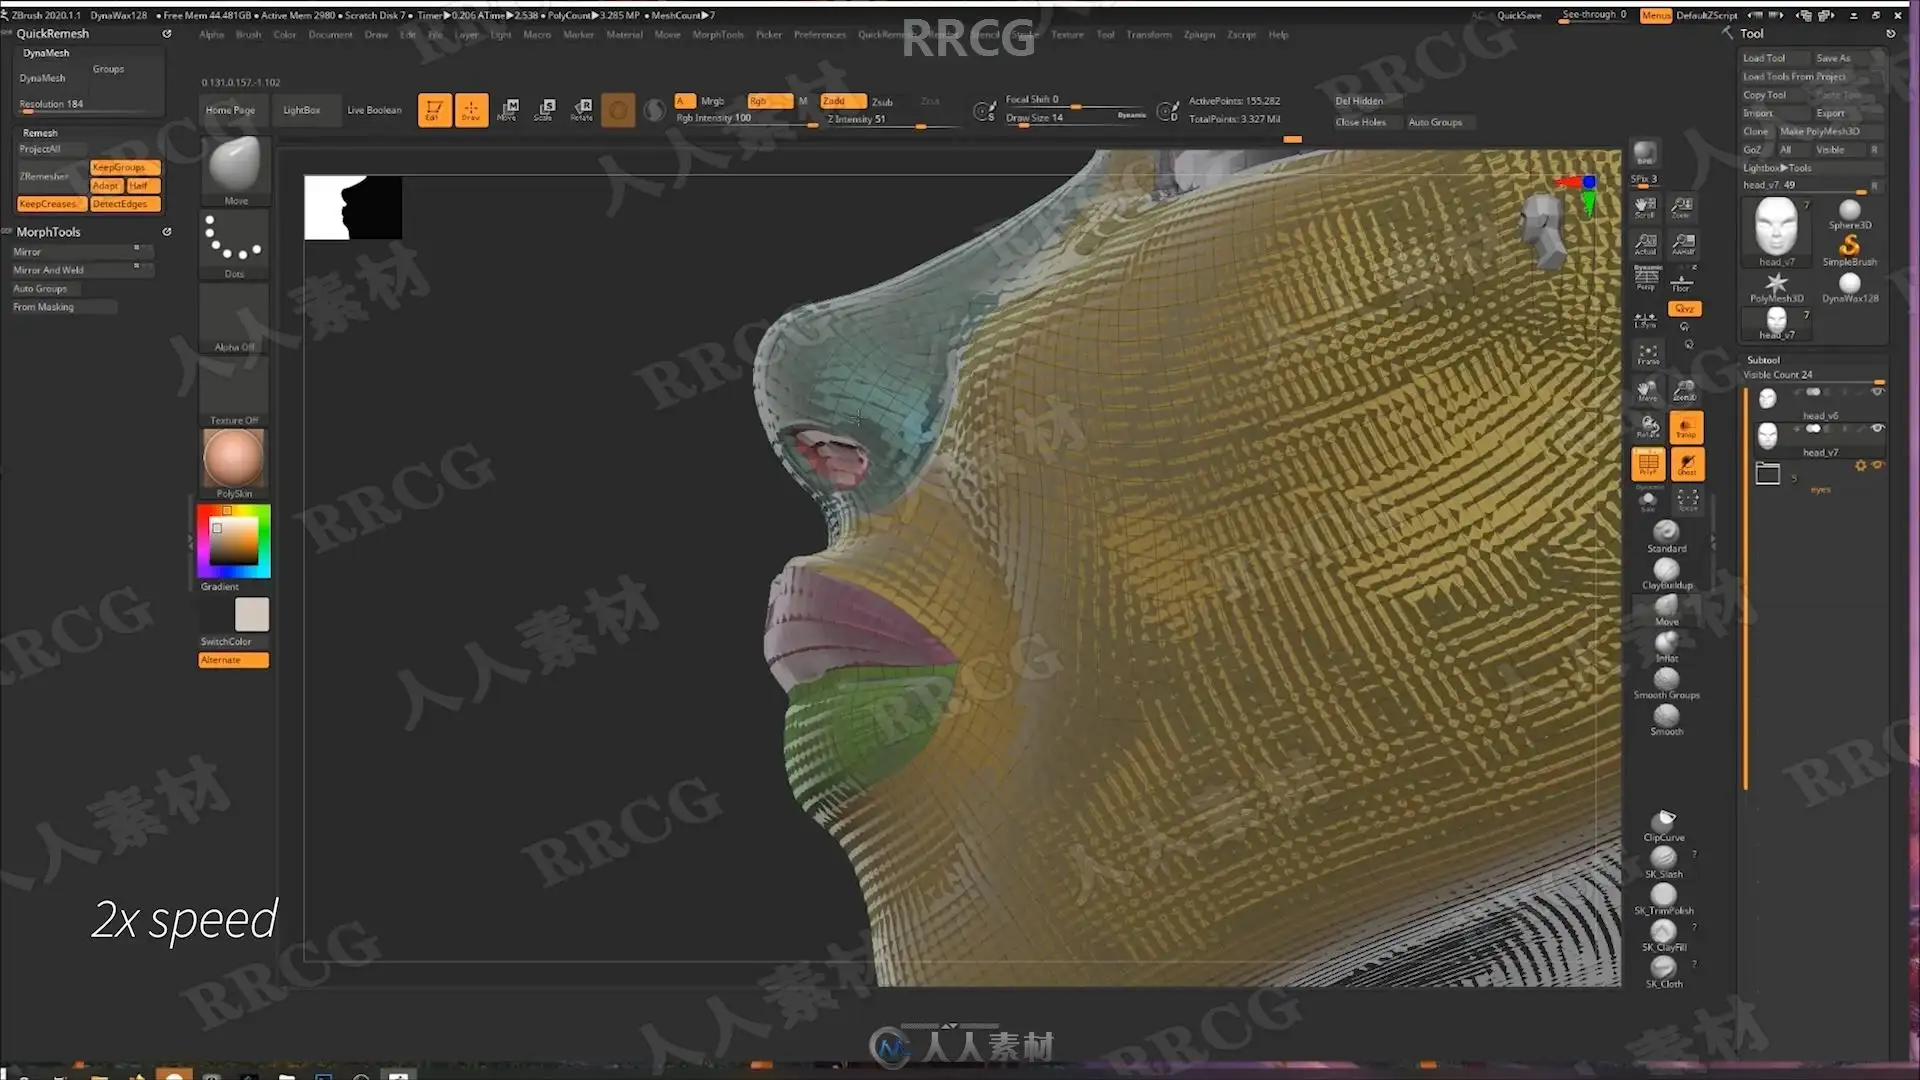Click the L.Sym local symmetry icon

[1645, 320]
